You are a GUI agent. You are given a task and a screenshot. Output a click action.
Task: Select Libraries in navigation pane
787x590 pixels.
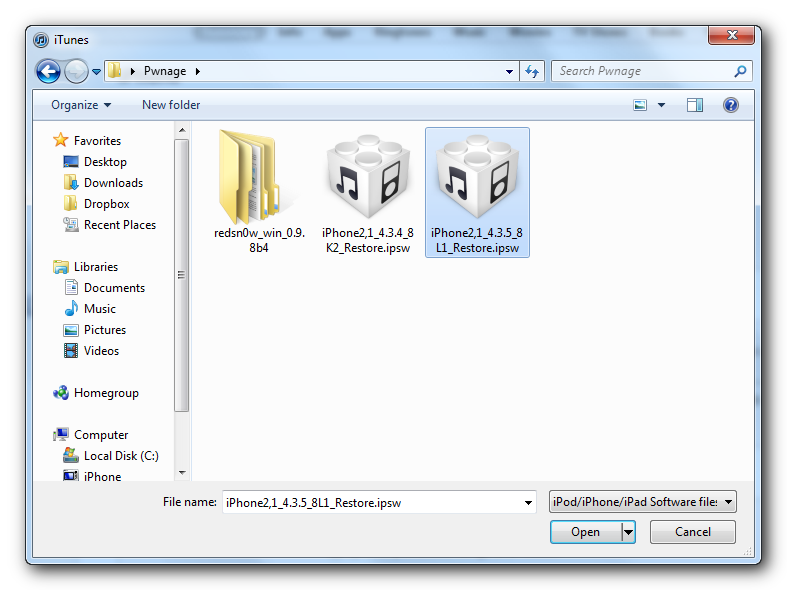[x=96, y=267]
